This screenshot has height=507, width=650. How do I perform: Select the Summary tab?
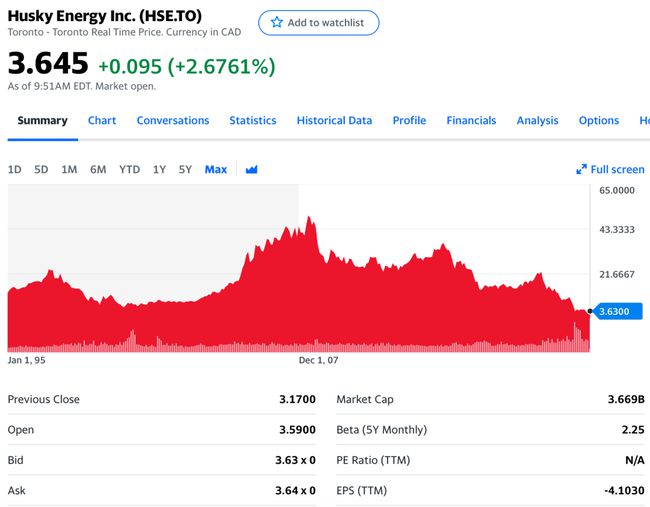42,120
